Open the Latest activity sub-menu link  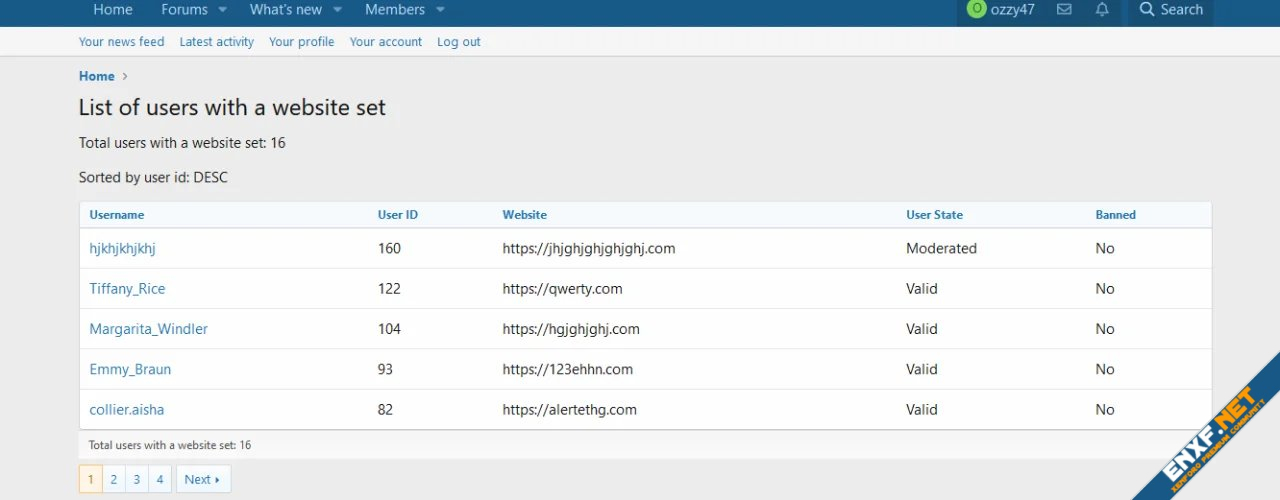click(x=216, y=42)
